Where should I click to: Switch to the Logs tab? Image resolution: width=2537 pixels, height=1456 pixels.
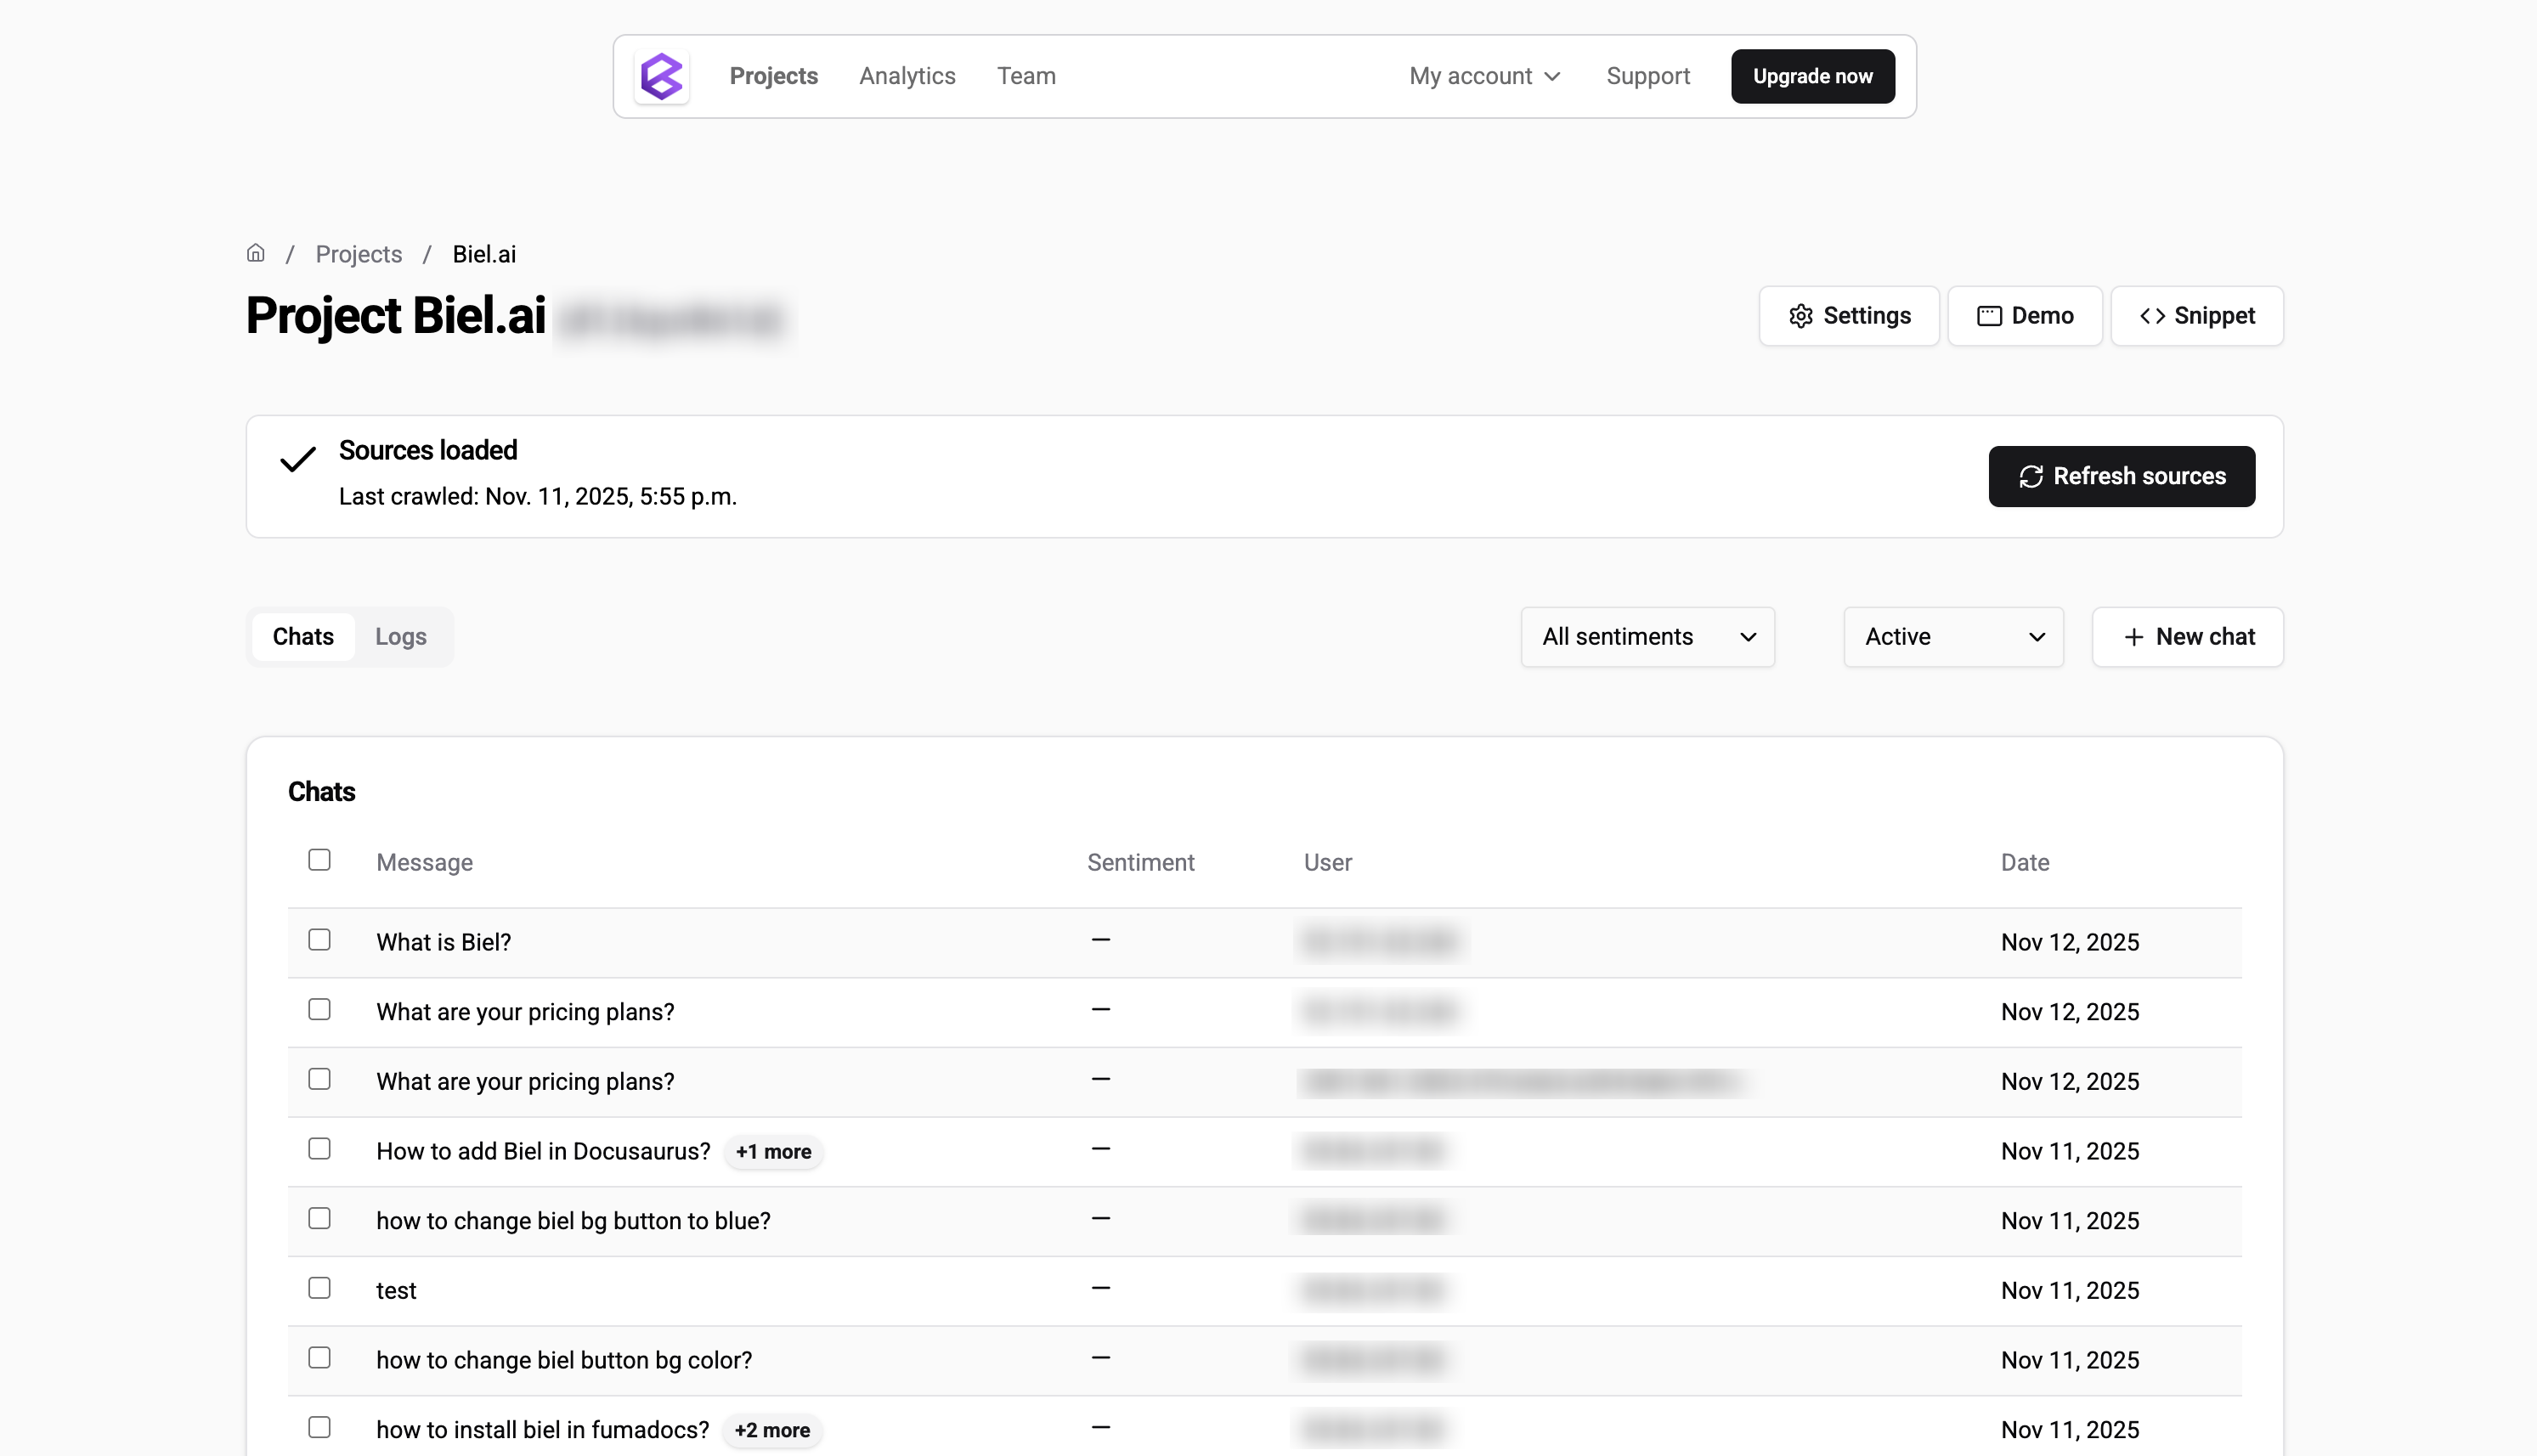coord(399,636)
